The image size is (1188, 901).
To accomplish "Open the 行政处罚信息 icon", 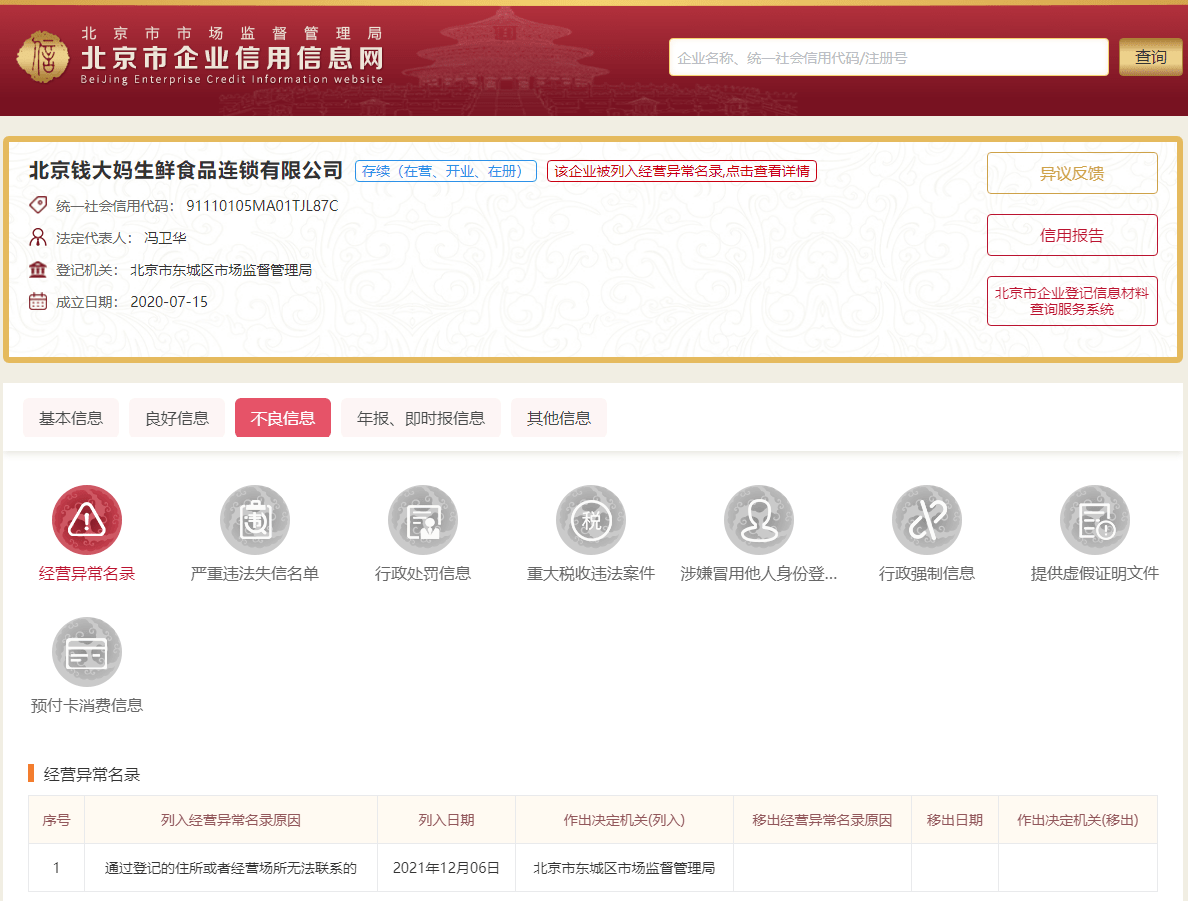I will [423, 519].
